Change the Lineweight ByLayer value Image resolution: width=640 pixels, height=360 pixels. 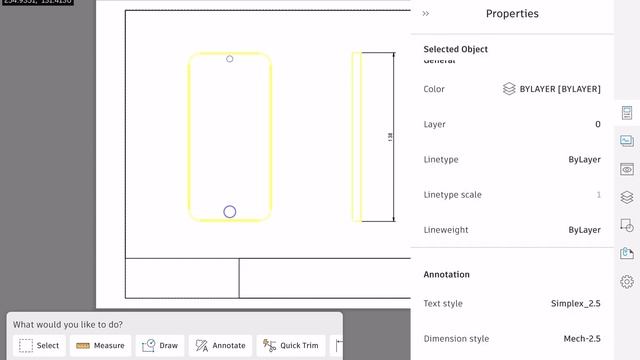(584, 230)
